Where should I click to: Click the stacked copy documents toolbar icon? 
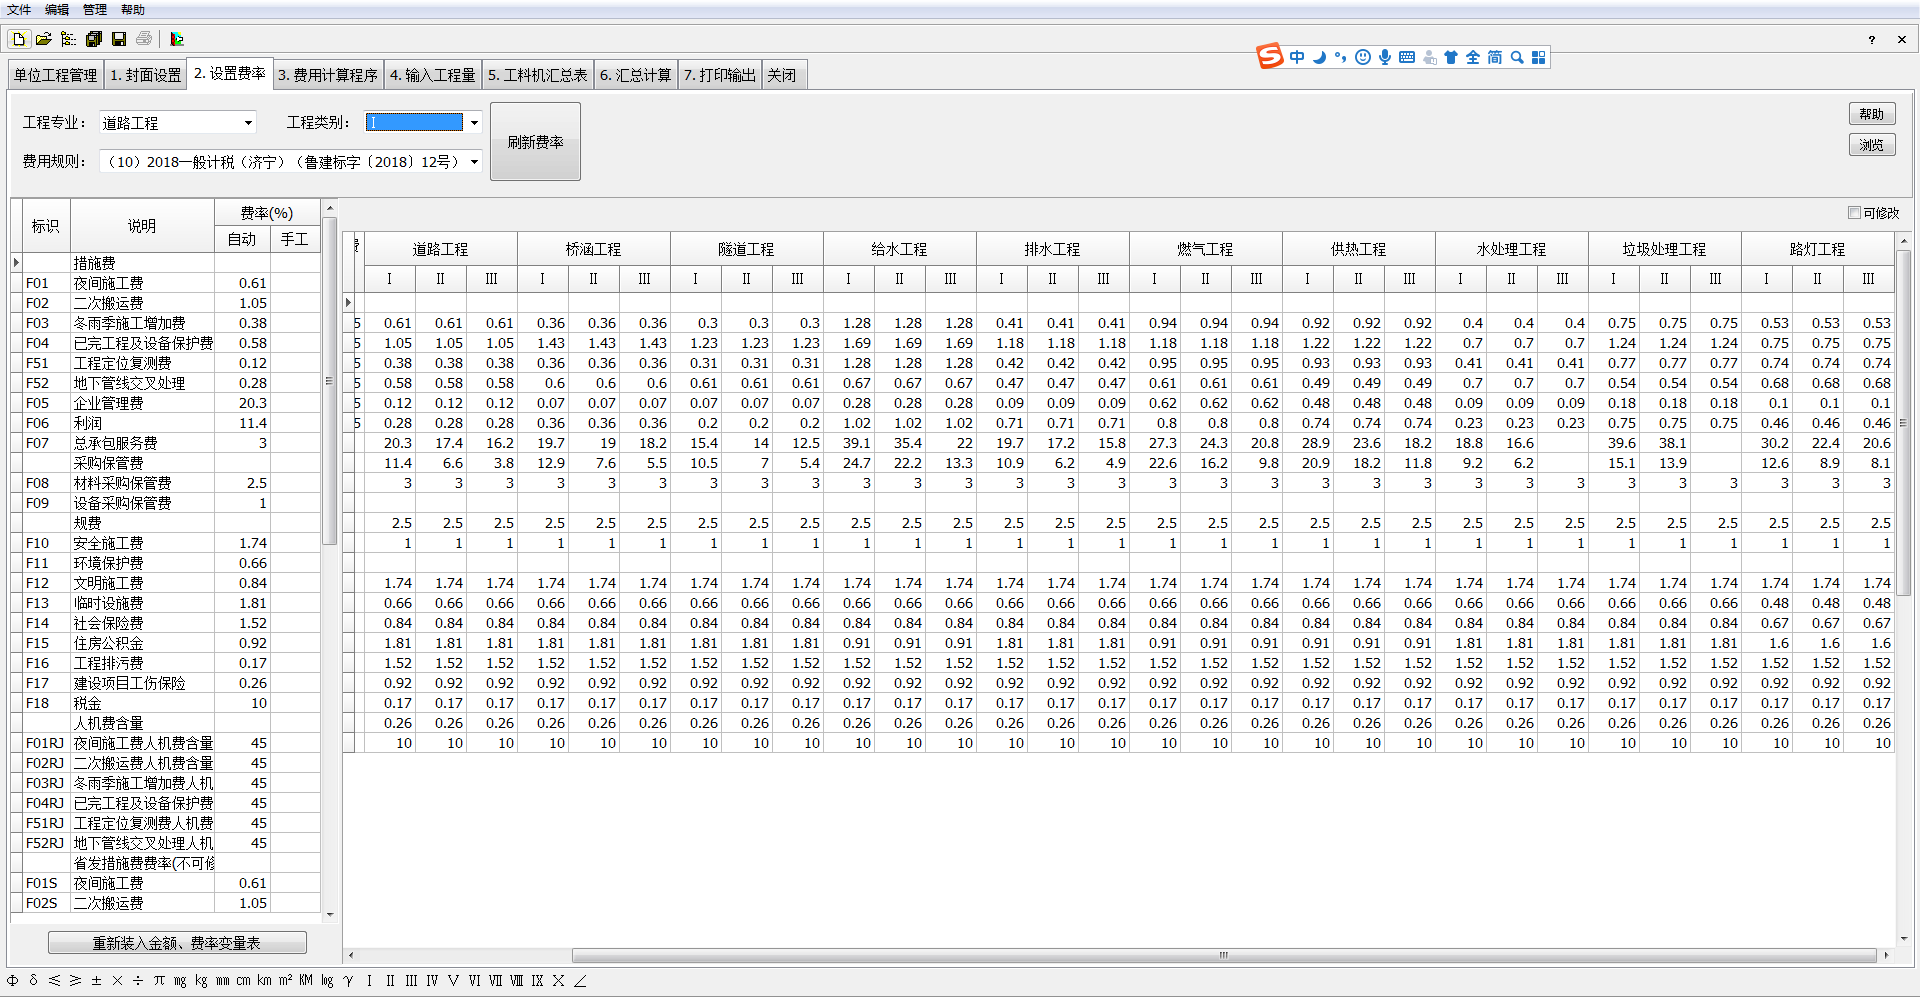click(x=94, y=39)
